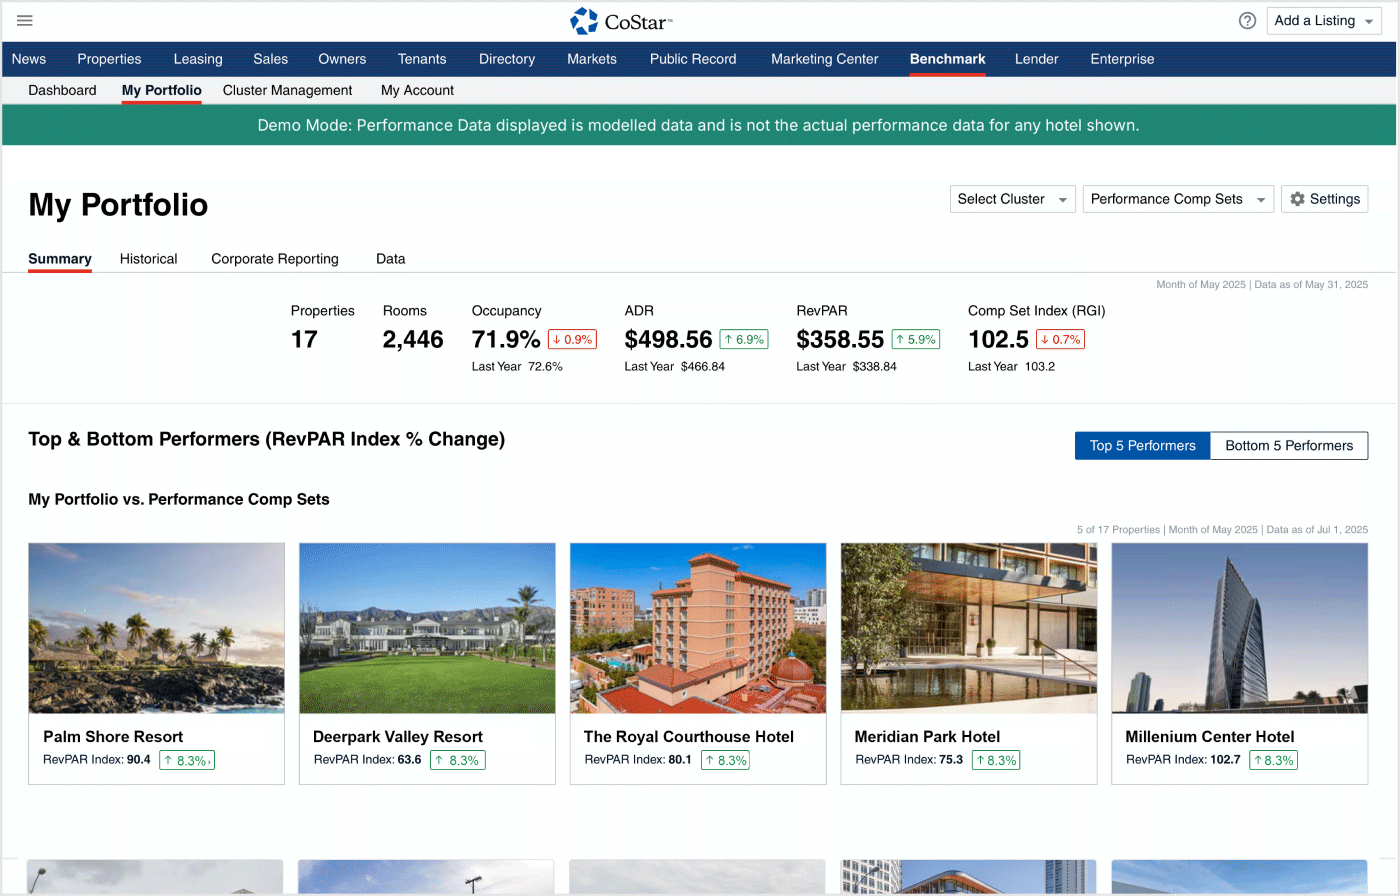This screenshot has height=896, width=1400.
Task: Click the Millenium Center Hotel image
Action: [1239, 628]
